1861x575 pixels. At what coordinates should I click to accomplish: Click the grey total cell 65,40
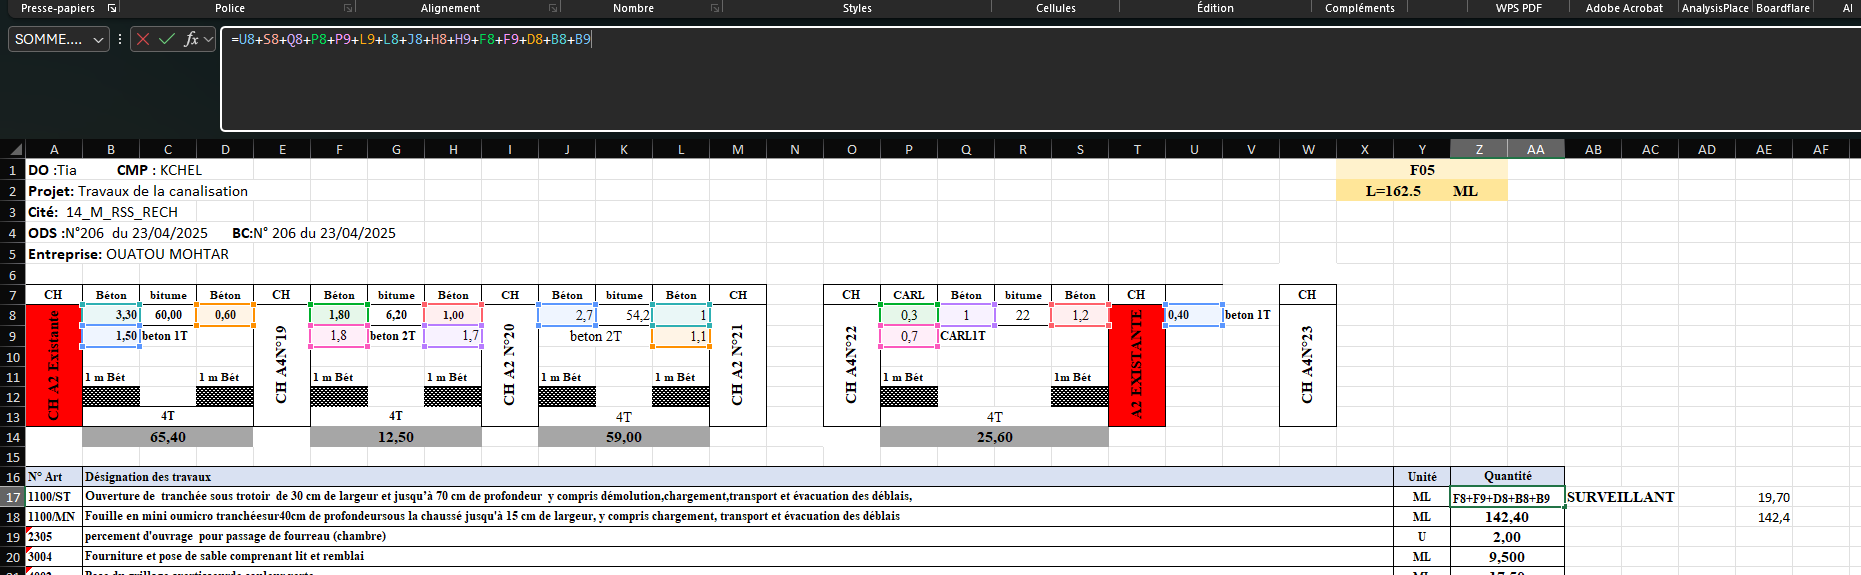[x=168, y=437]
